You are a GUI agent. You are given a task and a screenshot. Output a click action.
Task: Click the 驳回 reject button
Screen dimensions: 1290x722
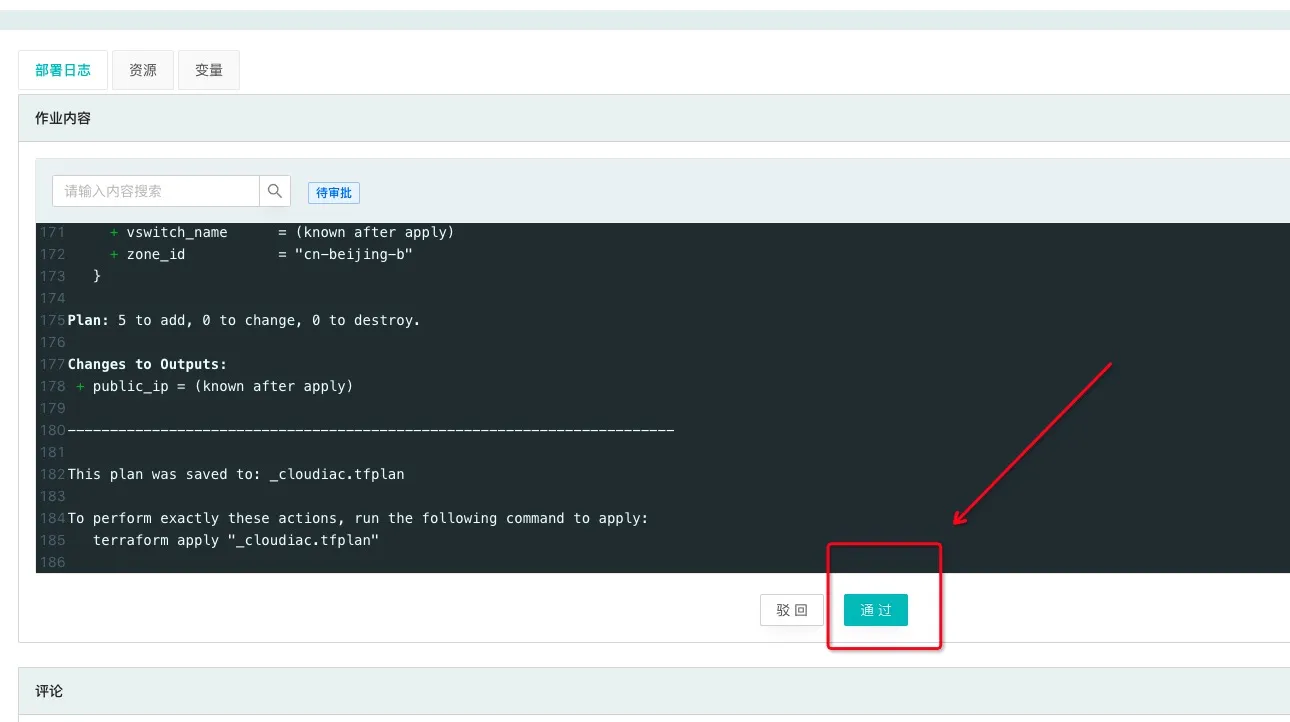tap(792, 610)
